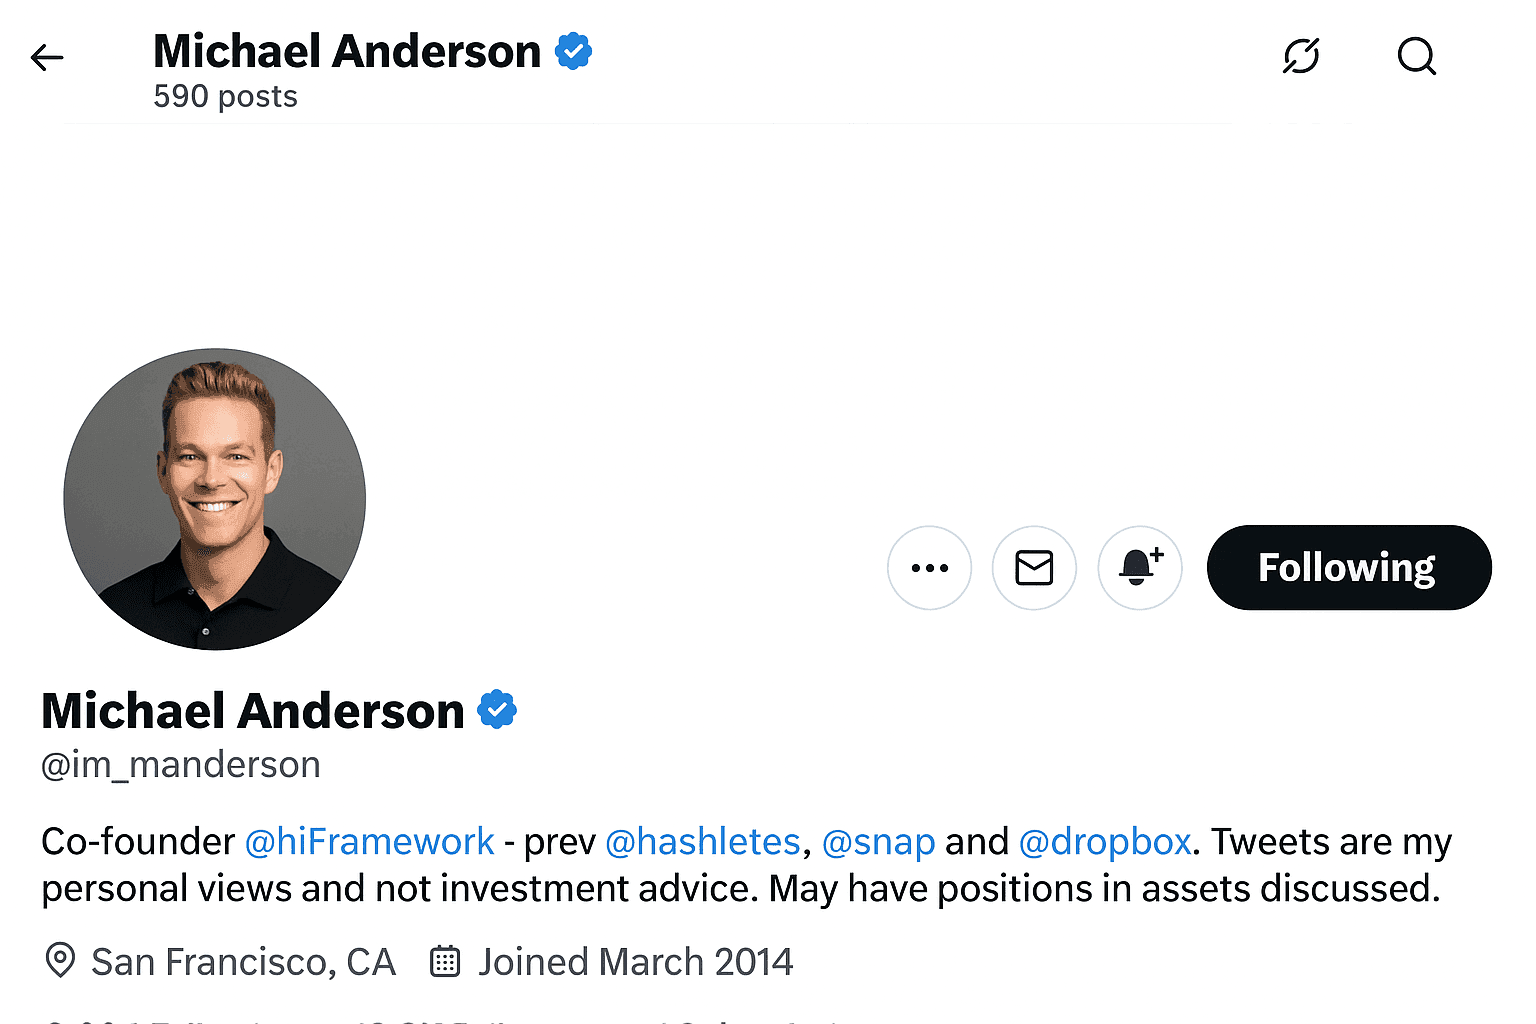The height and width of the screenshot is (1024, 1536).
Task: Open the @hiFramework mention link
Action: pyautogui.click(x=370, y=842)
